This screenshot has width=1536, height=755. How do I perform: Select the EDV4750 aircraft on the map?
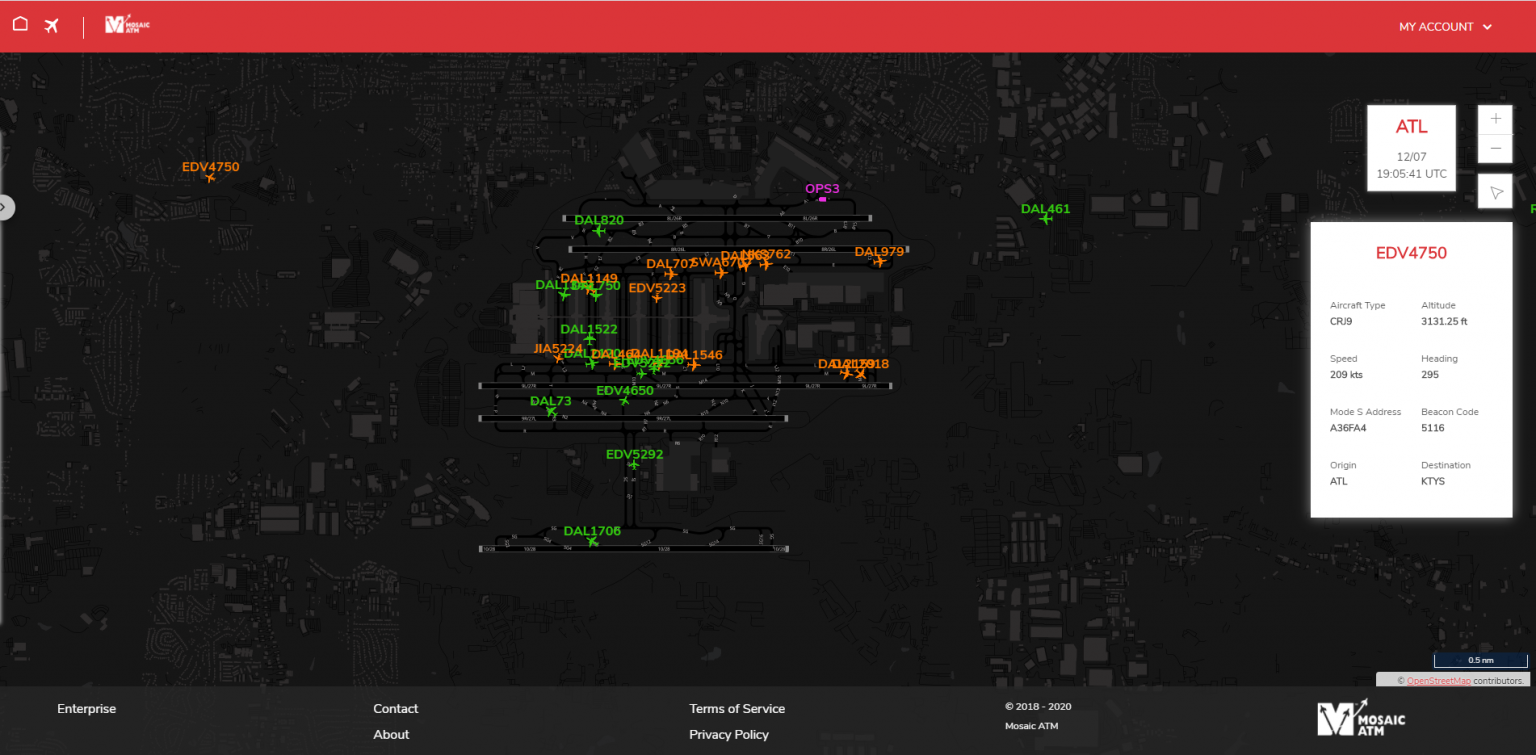pyautogui.click(x=210, y=177)
